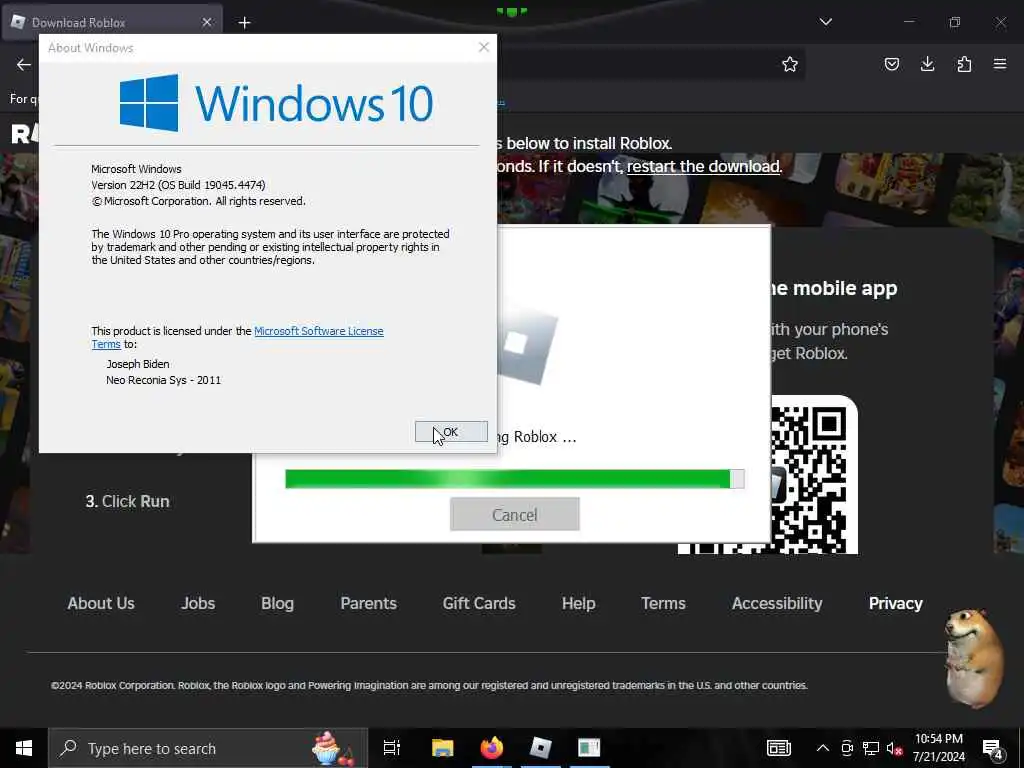1024x768 pixels.
Task: Open the Pocket save icon
Action: pos(891,64)
